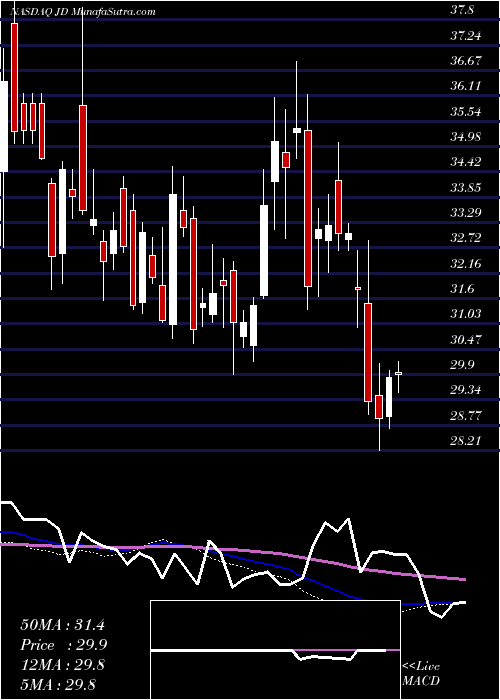Click inside the MACD histogram box
Viewport: 500px width, 700px height.
pos(275,650)
